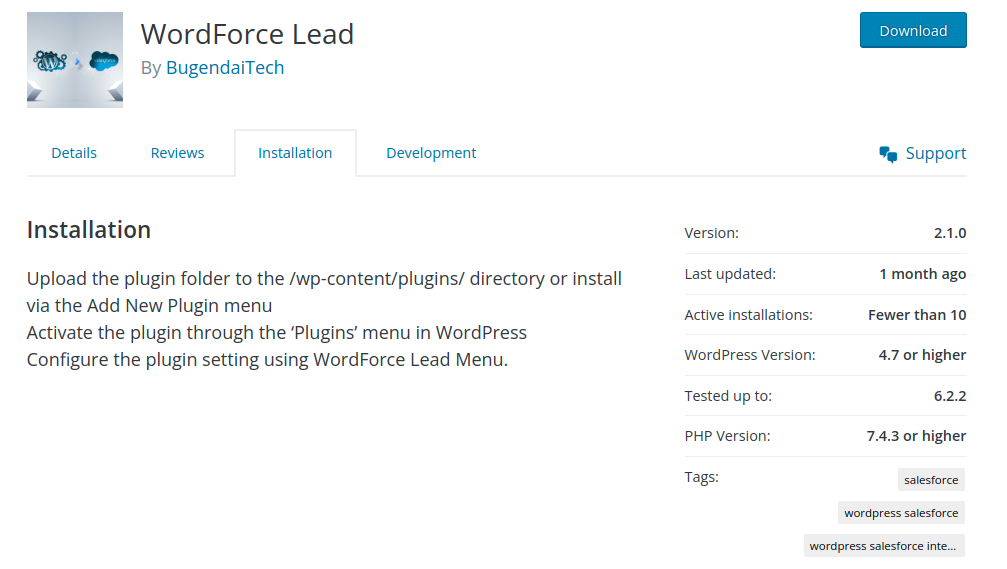Click the 'Fewer than 10' installations value
The image size is (1007, 569).
click(917, 315)
